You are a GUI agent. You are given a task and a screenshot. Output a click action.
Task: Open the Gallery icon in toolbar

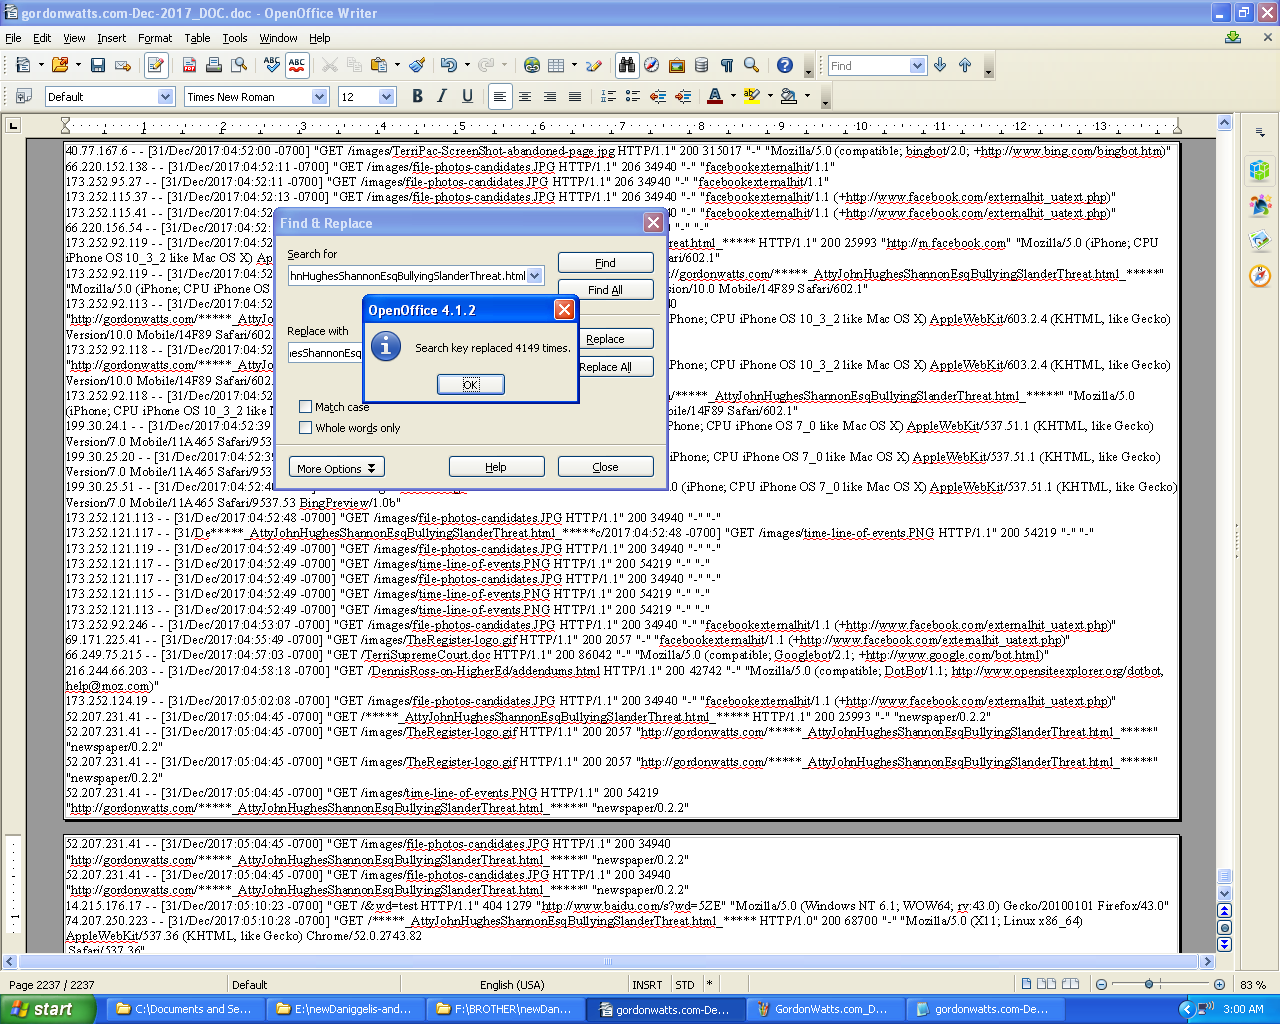point(677,65)
